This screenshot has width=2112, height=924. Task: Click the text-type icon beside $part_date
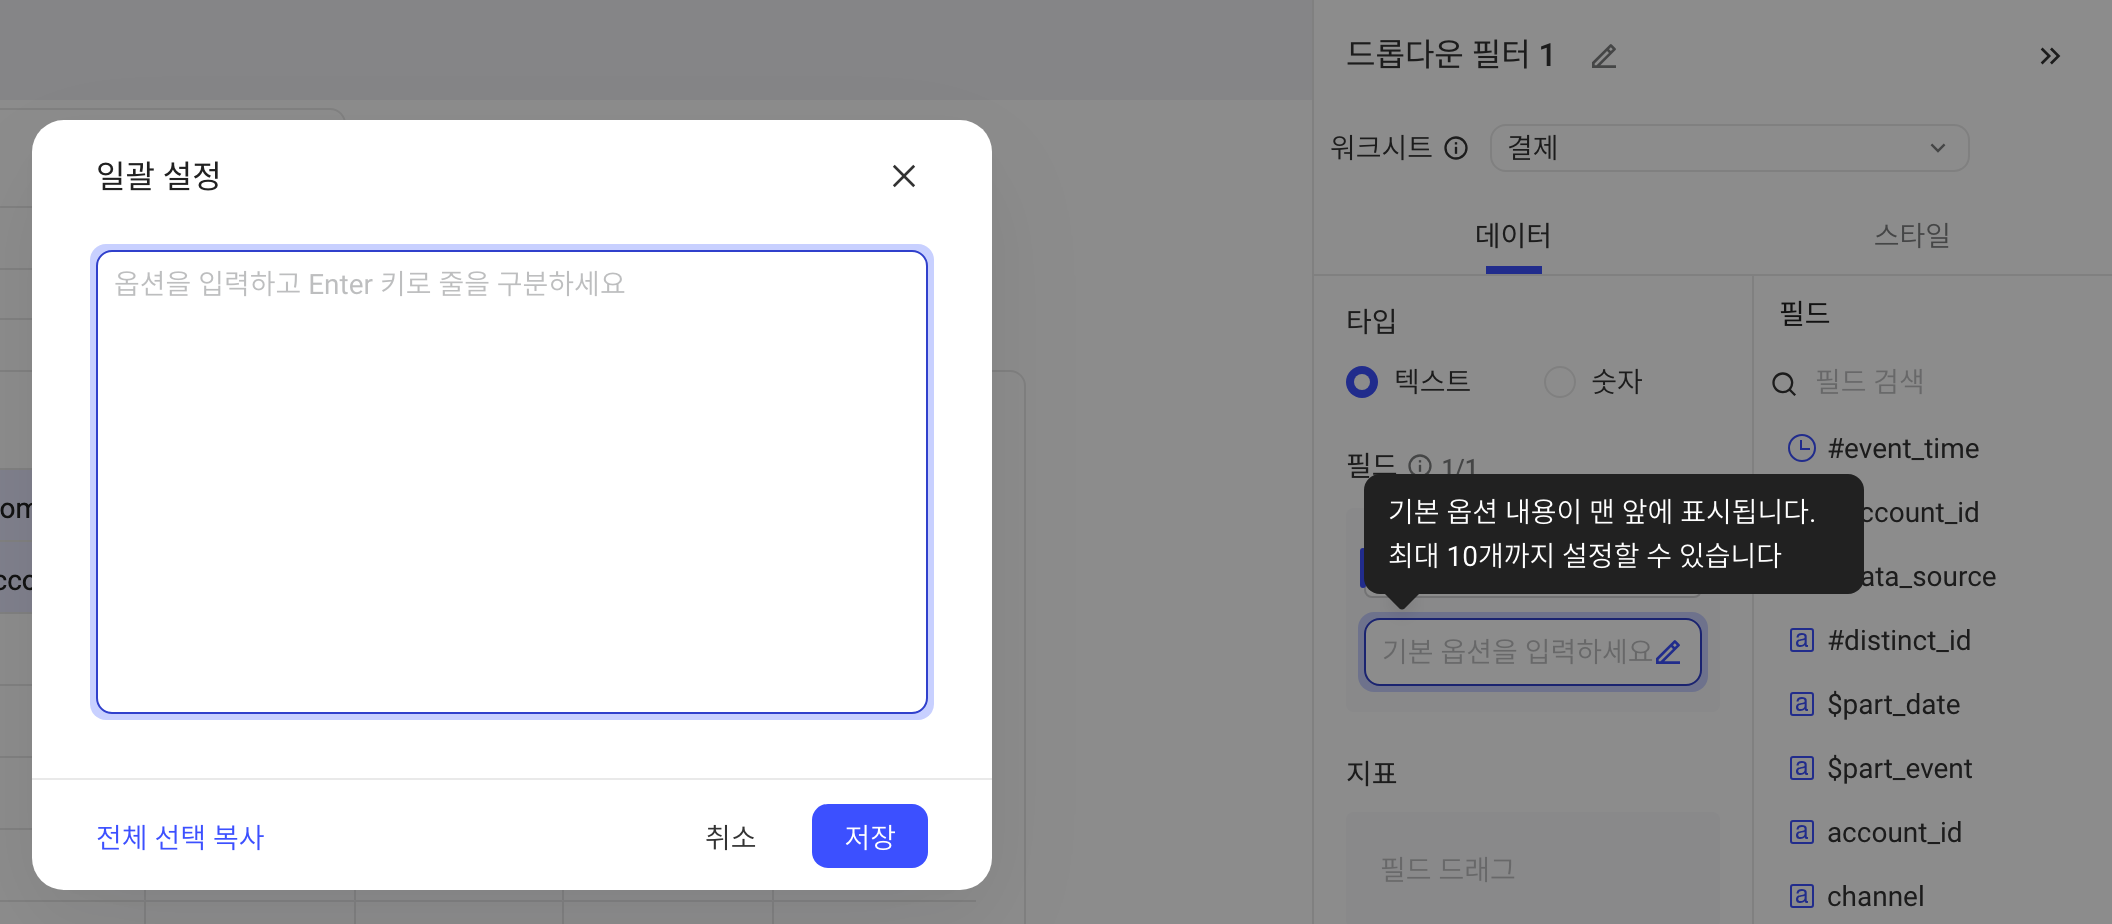tap(1801, 703)
